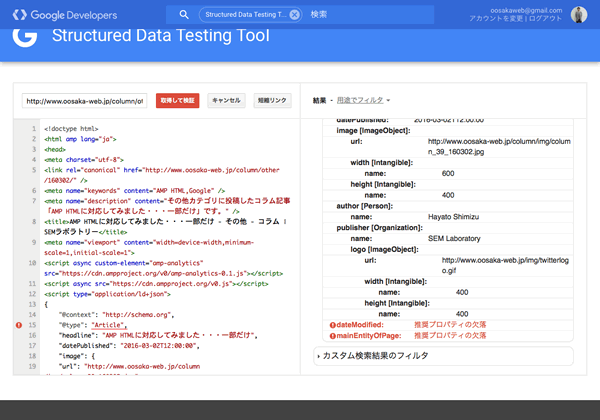Click the URL input field

85,101
